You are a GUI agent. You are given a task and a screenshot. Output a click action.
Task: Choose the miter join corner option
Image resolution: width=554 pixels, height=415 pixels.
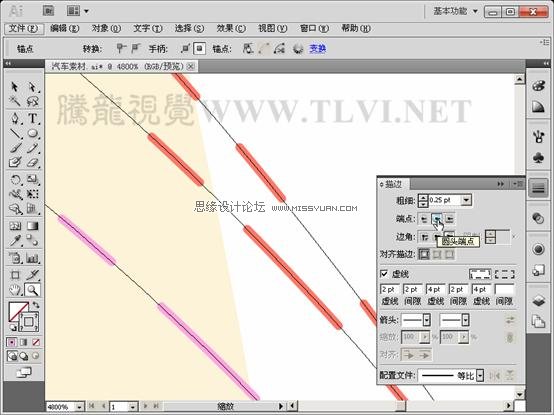click(424, 237)
